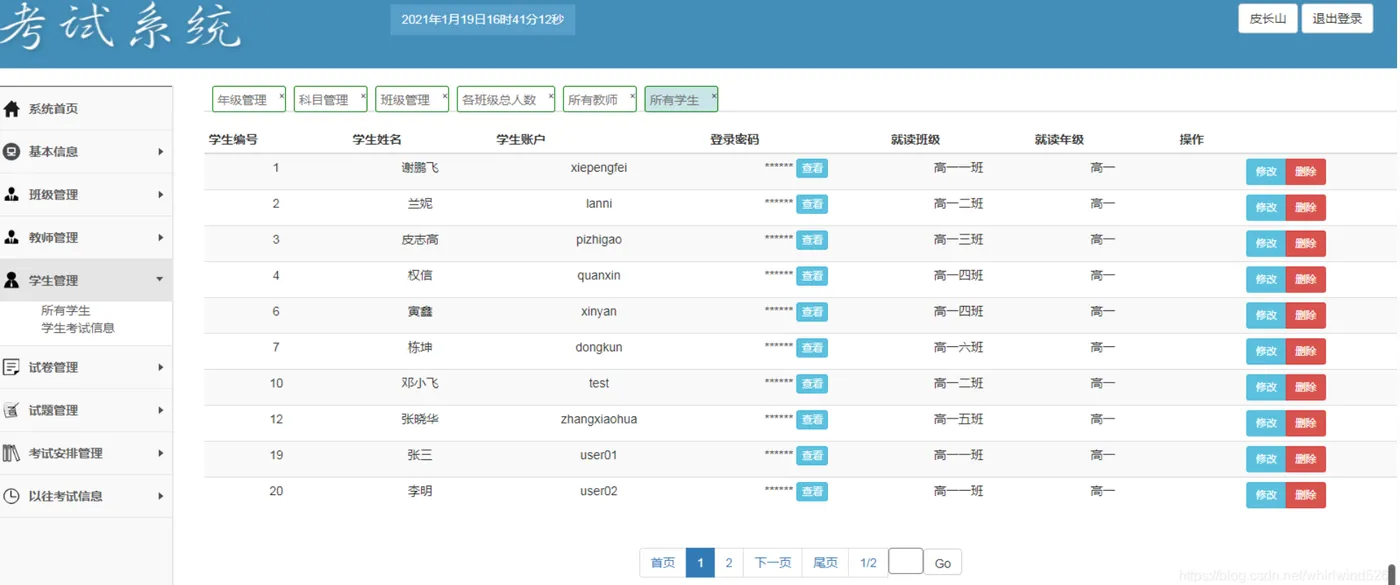Image resolution: width=1400 pixels, height=585 pixels.
Task: Click 查看 in the pizhigao row
Action: coord(812,240)
